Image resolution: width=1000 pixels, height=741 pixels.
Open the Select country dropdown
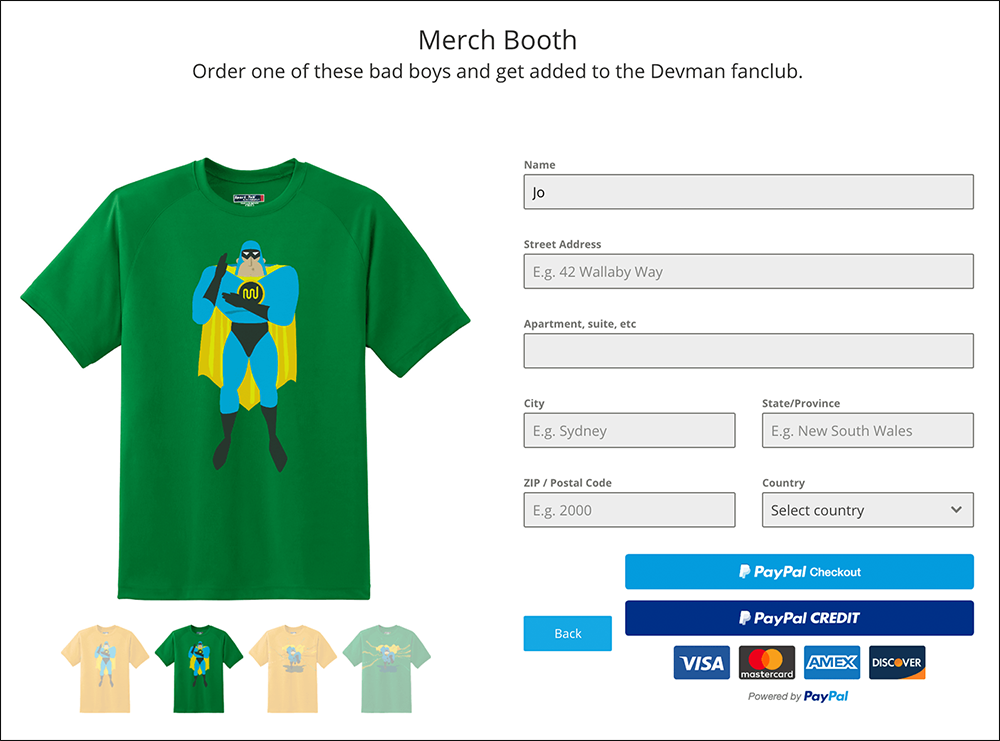point(867,510)
